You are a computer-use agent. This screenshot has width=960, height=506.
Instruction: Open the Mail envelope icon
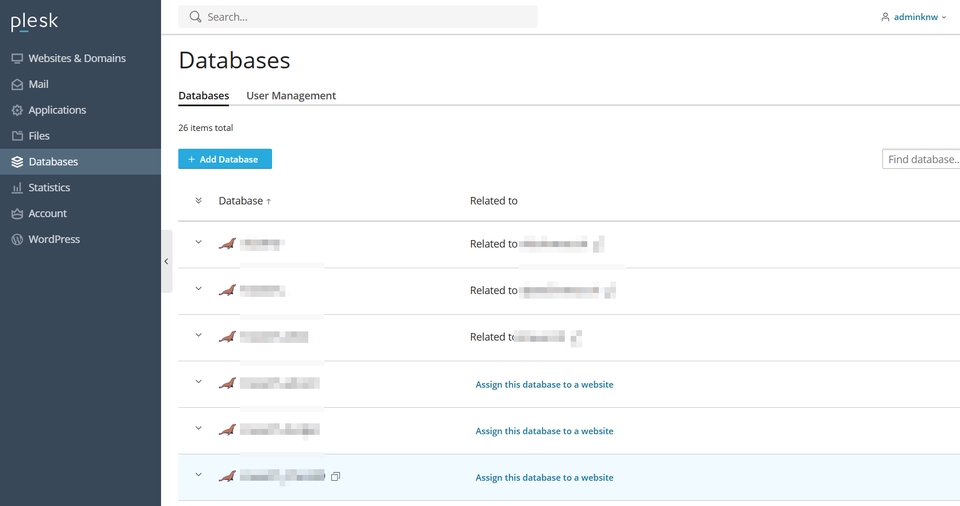point(17,85)
